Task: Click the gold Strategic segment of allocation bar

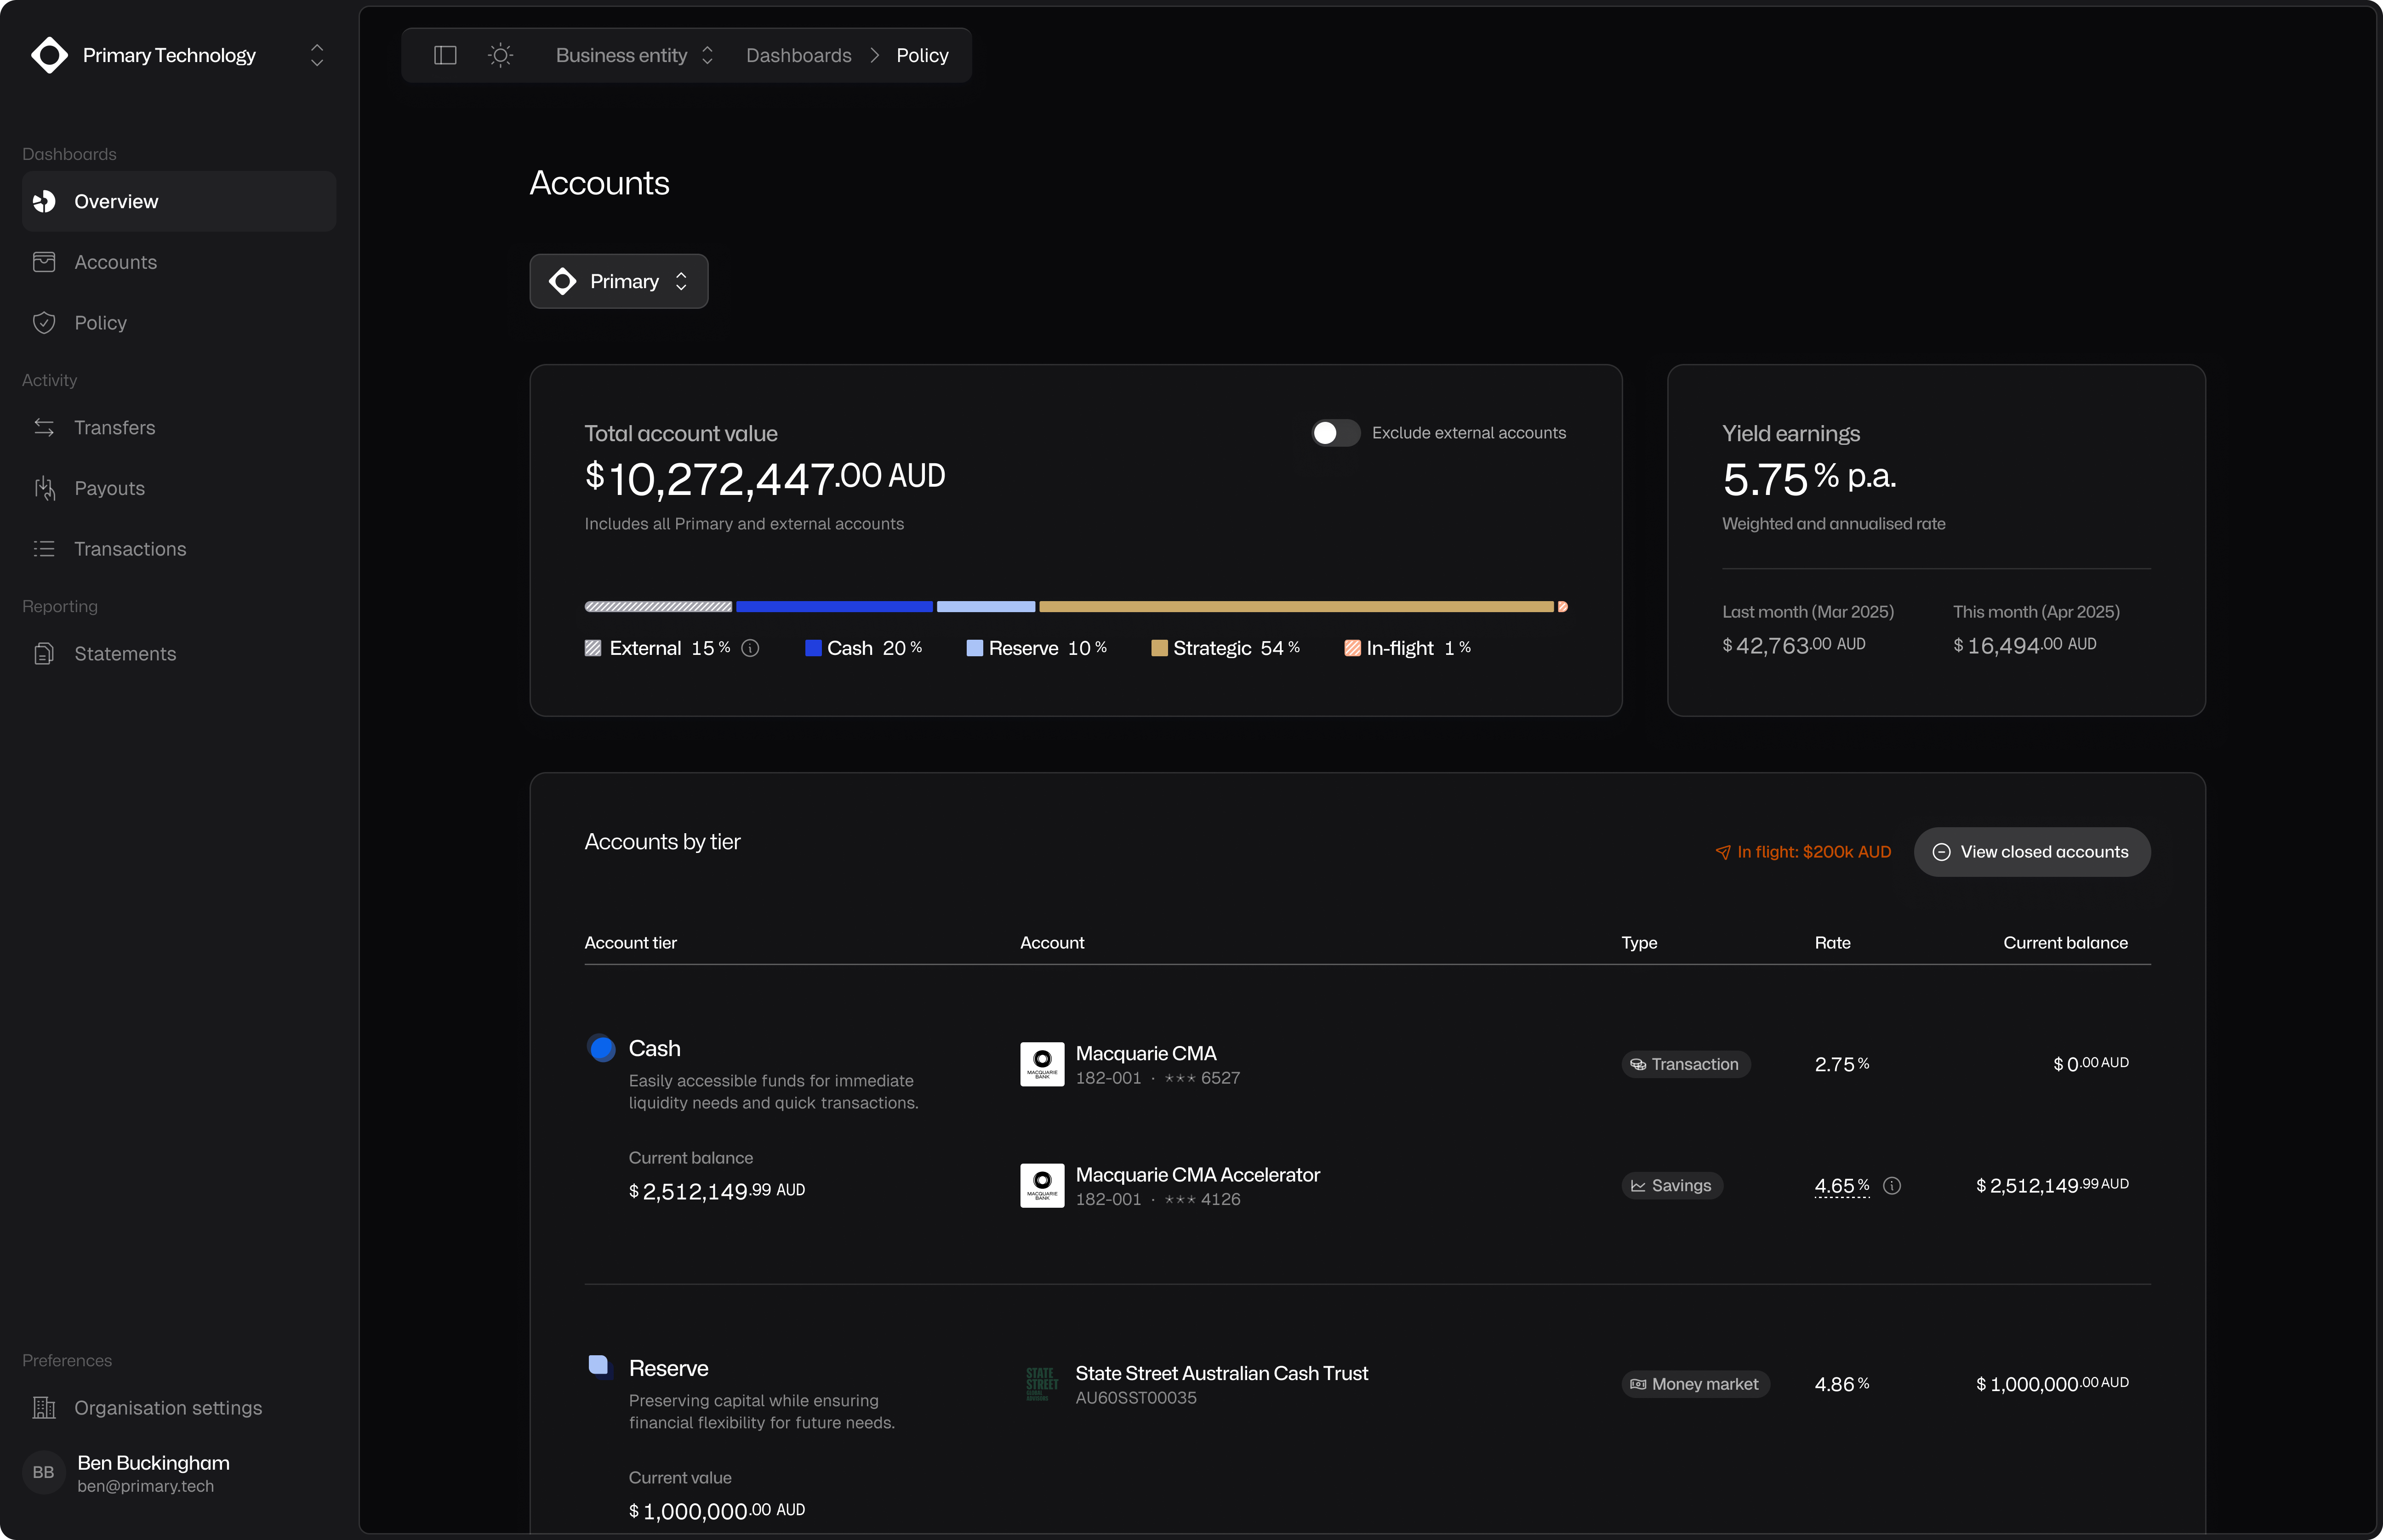Action: (1296, 606)
